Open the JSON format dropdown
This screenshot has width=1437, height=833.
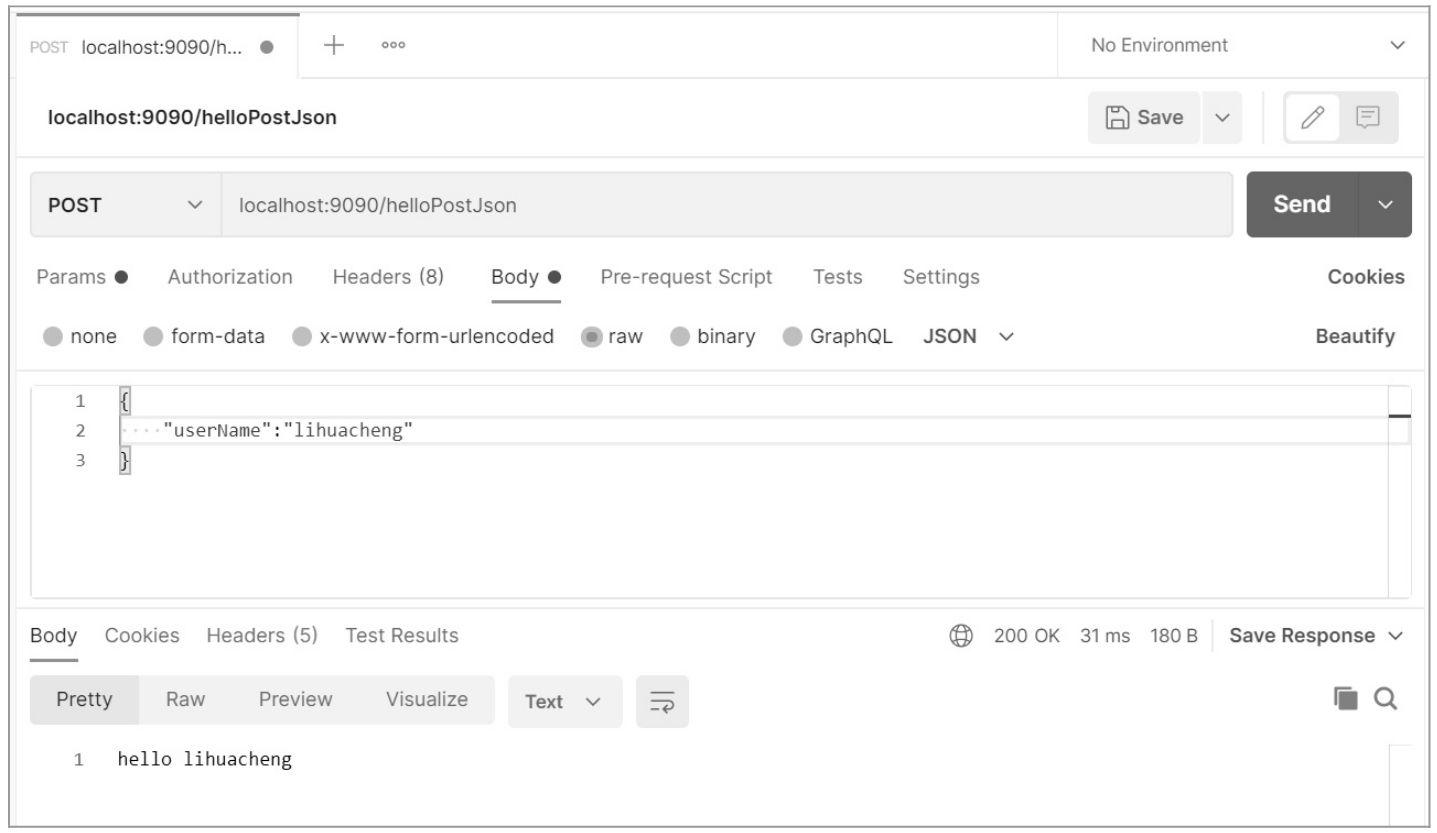pyautogui.click(x=968, y=337)
